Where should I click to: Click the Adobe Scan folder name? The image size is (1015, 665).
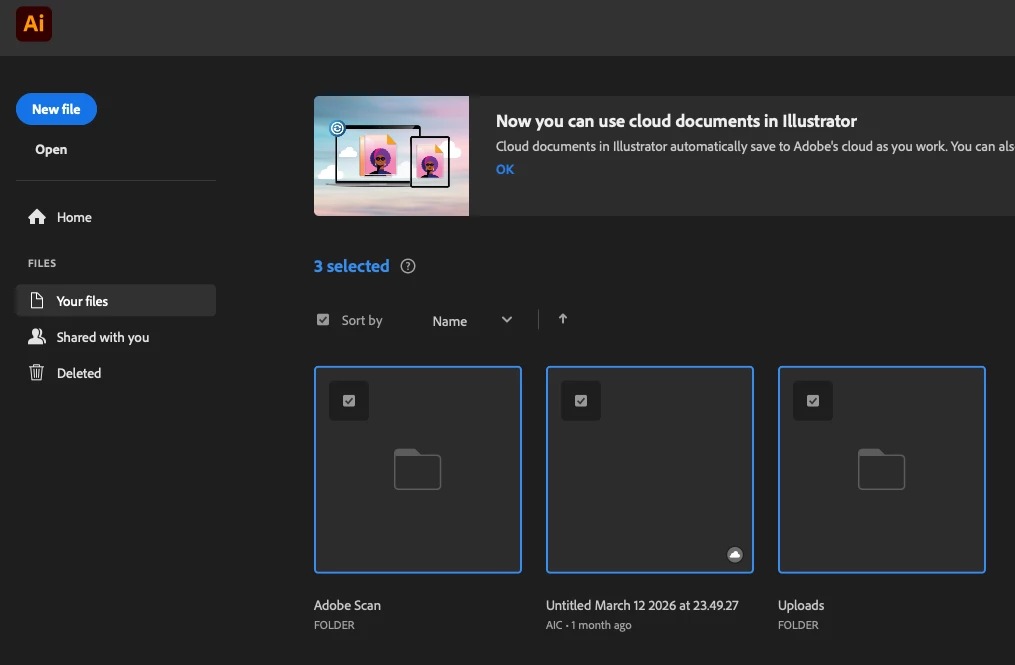348,605
